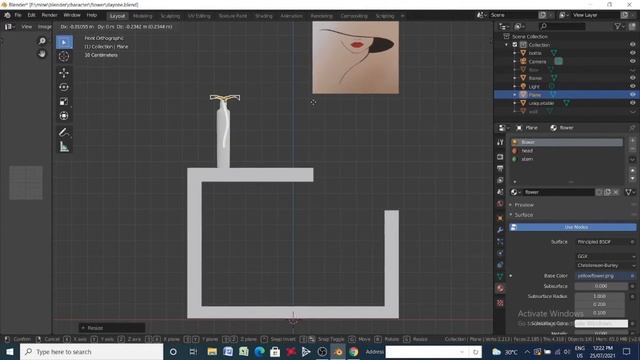The height and width of the screenshot is (360, 640).
Task: Open the Render properties tab
Action: pyautogui.click(x=500, y=157)
